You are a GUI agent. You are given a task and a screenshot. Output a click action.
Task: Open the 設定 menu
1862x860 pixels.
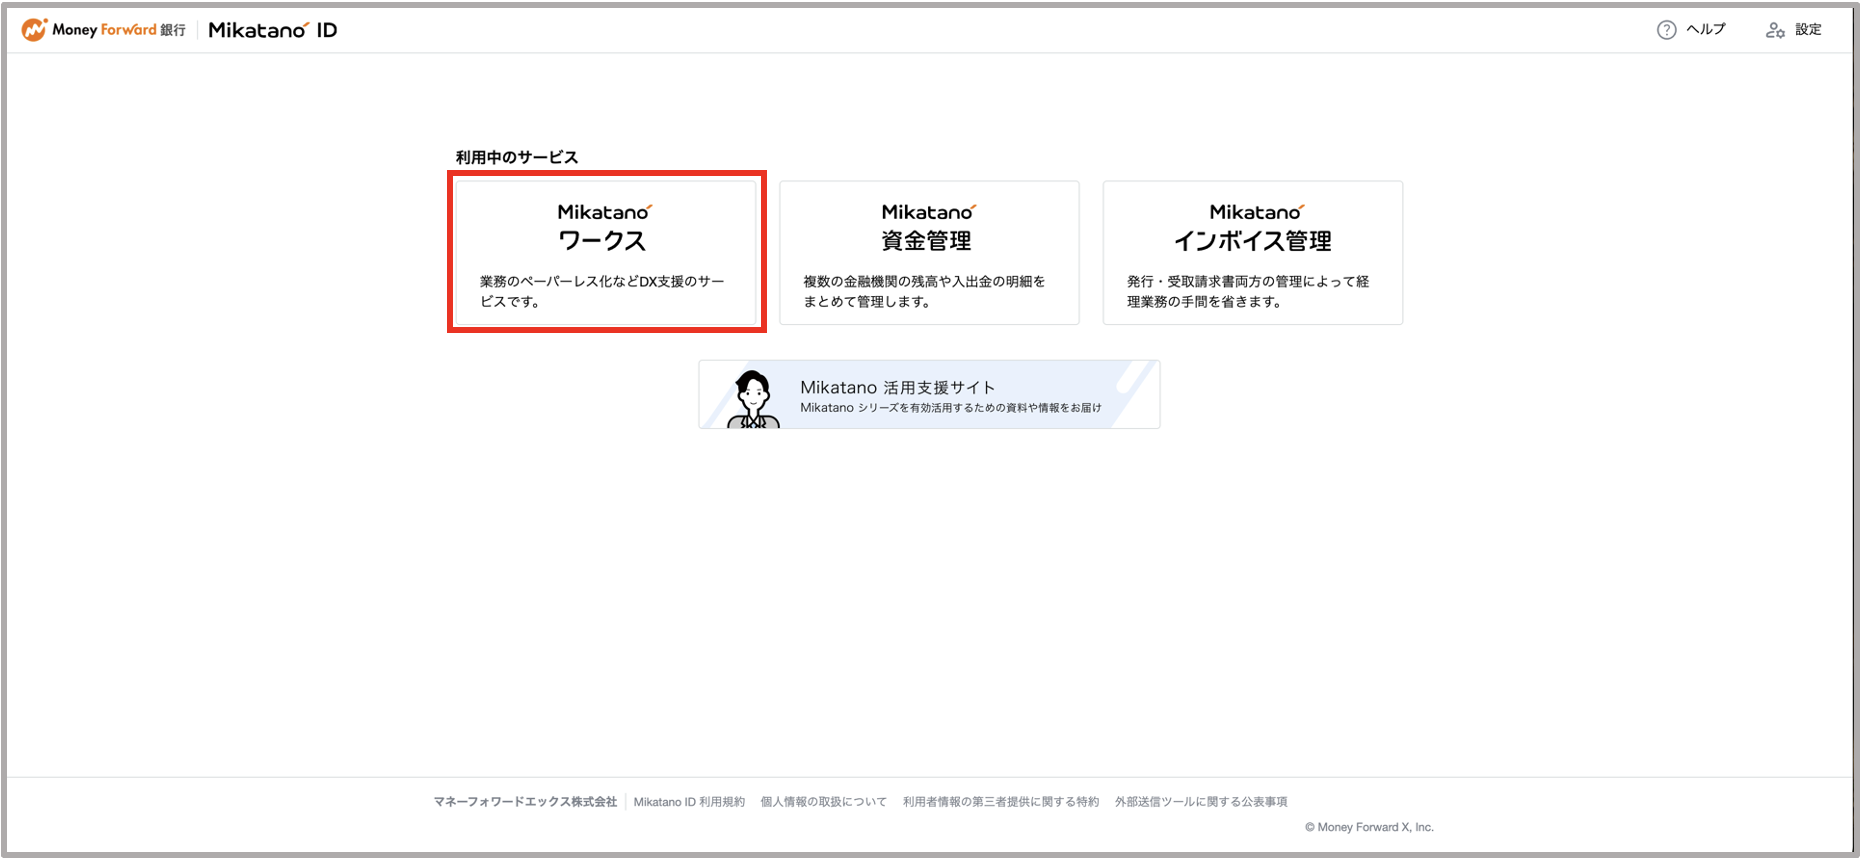1808,30
